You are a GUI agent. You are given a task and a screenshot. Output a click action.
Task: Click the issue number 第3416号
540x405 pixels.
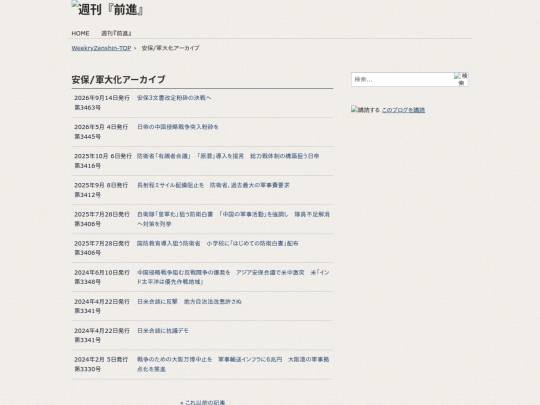[x=87, y=166]
